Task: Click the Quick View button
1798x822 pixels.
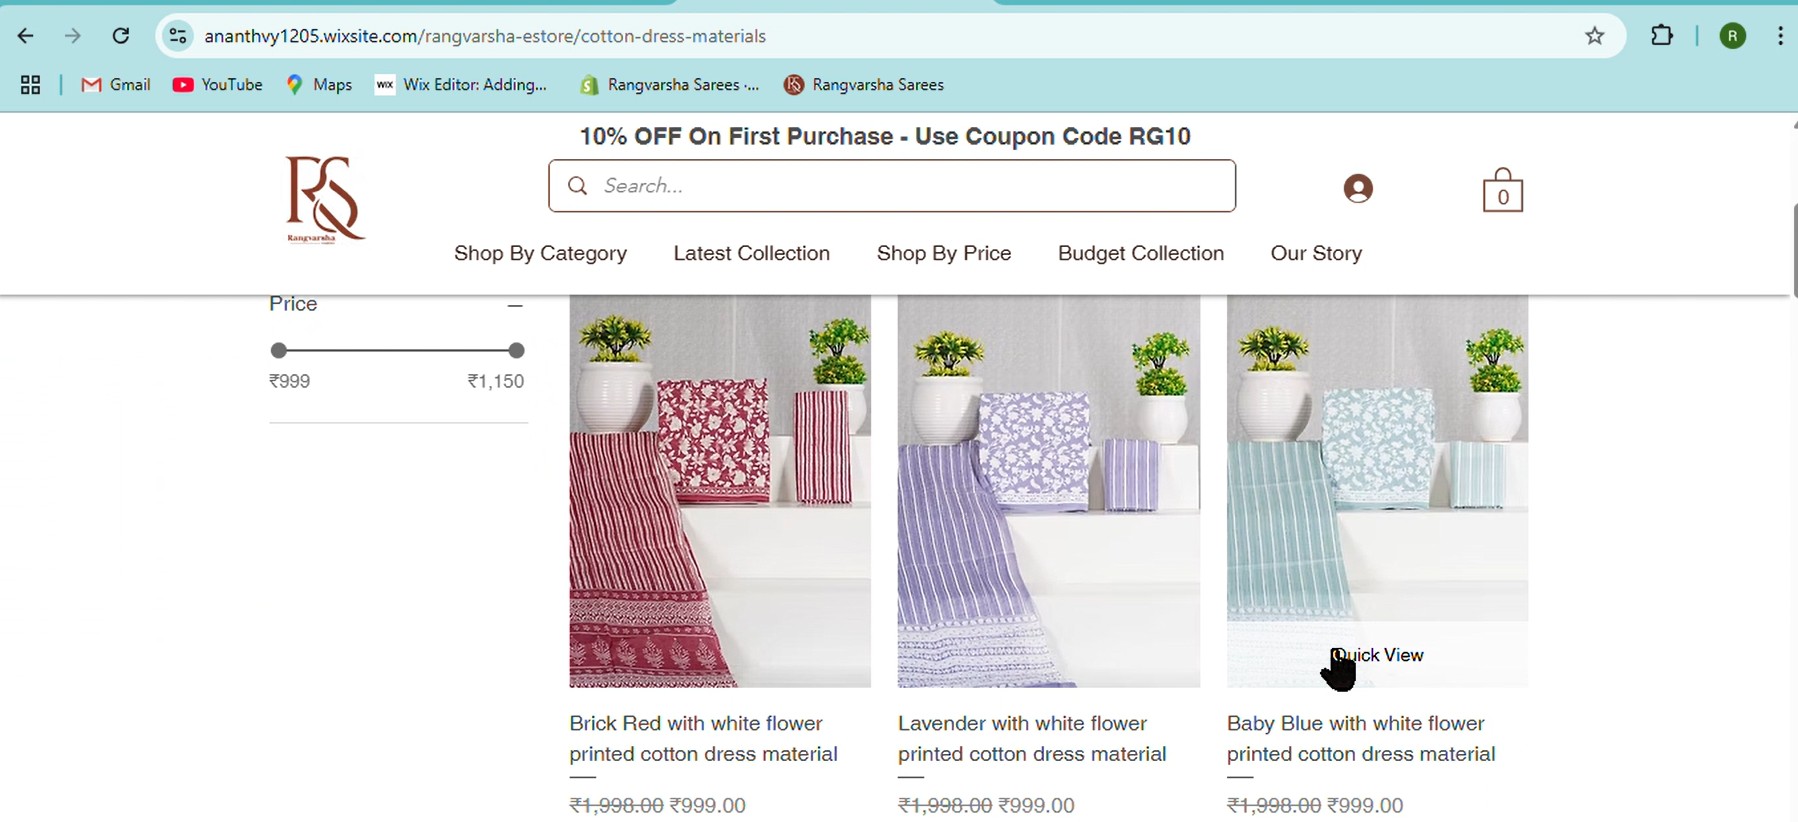Action: [1378, 655]
